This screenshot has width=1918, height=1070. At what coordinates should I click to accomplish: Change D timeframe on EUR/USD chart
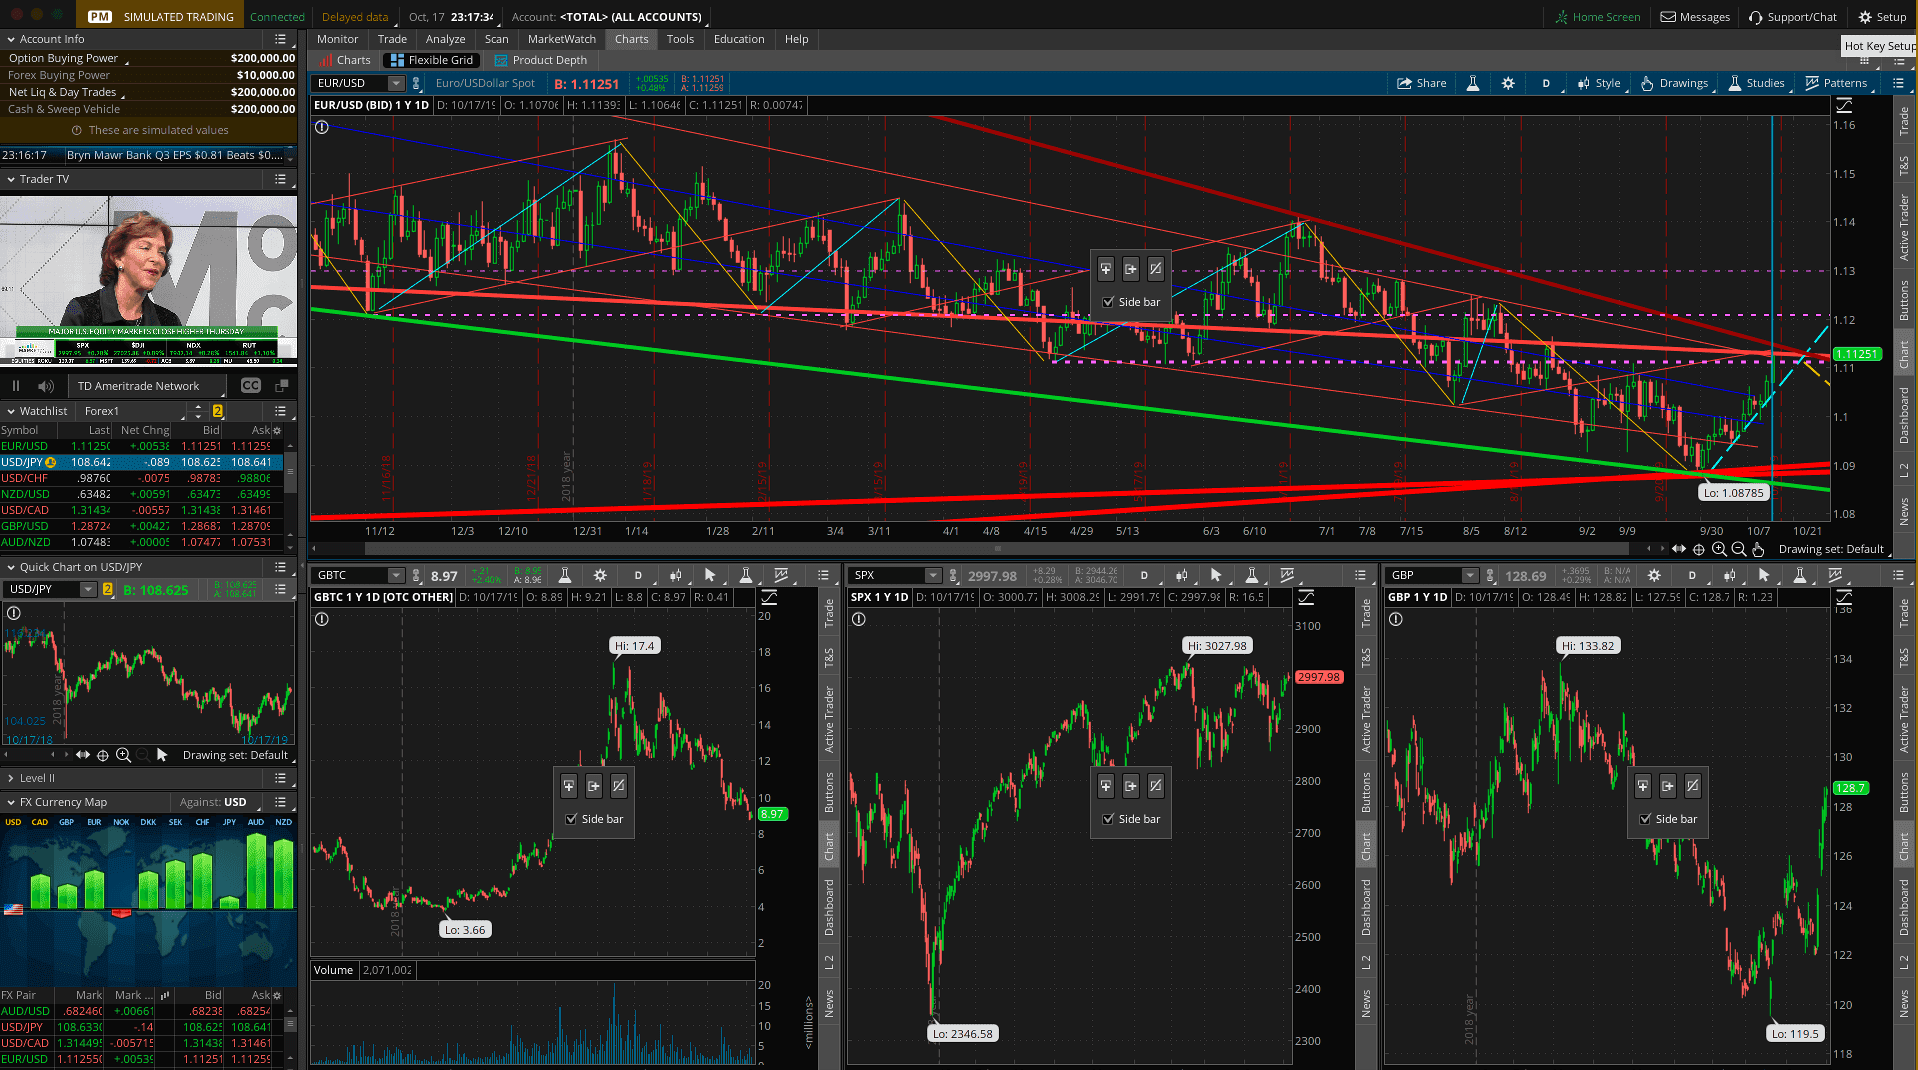point(1546,83)
